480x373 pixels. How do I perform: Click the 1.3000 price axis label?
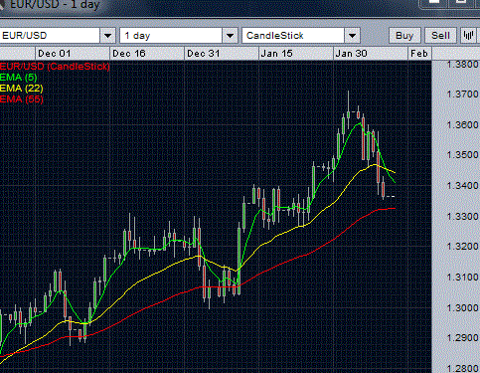point(463,307)
